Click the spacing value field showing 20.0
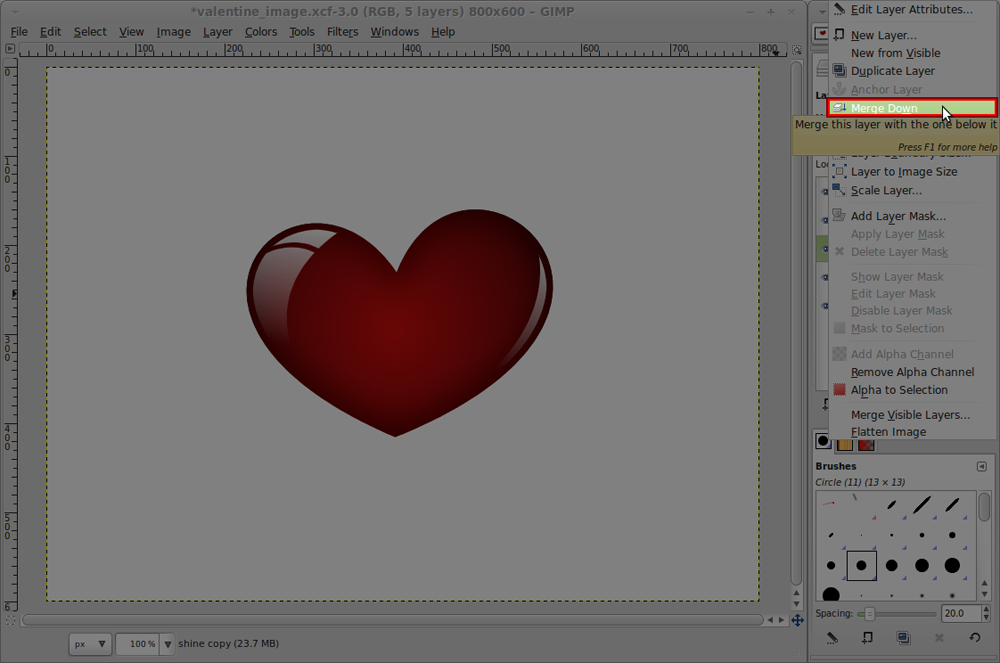Viewport: 1000px width, 663px height. pyautogui.click(x=957, y=613)
